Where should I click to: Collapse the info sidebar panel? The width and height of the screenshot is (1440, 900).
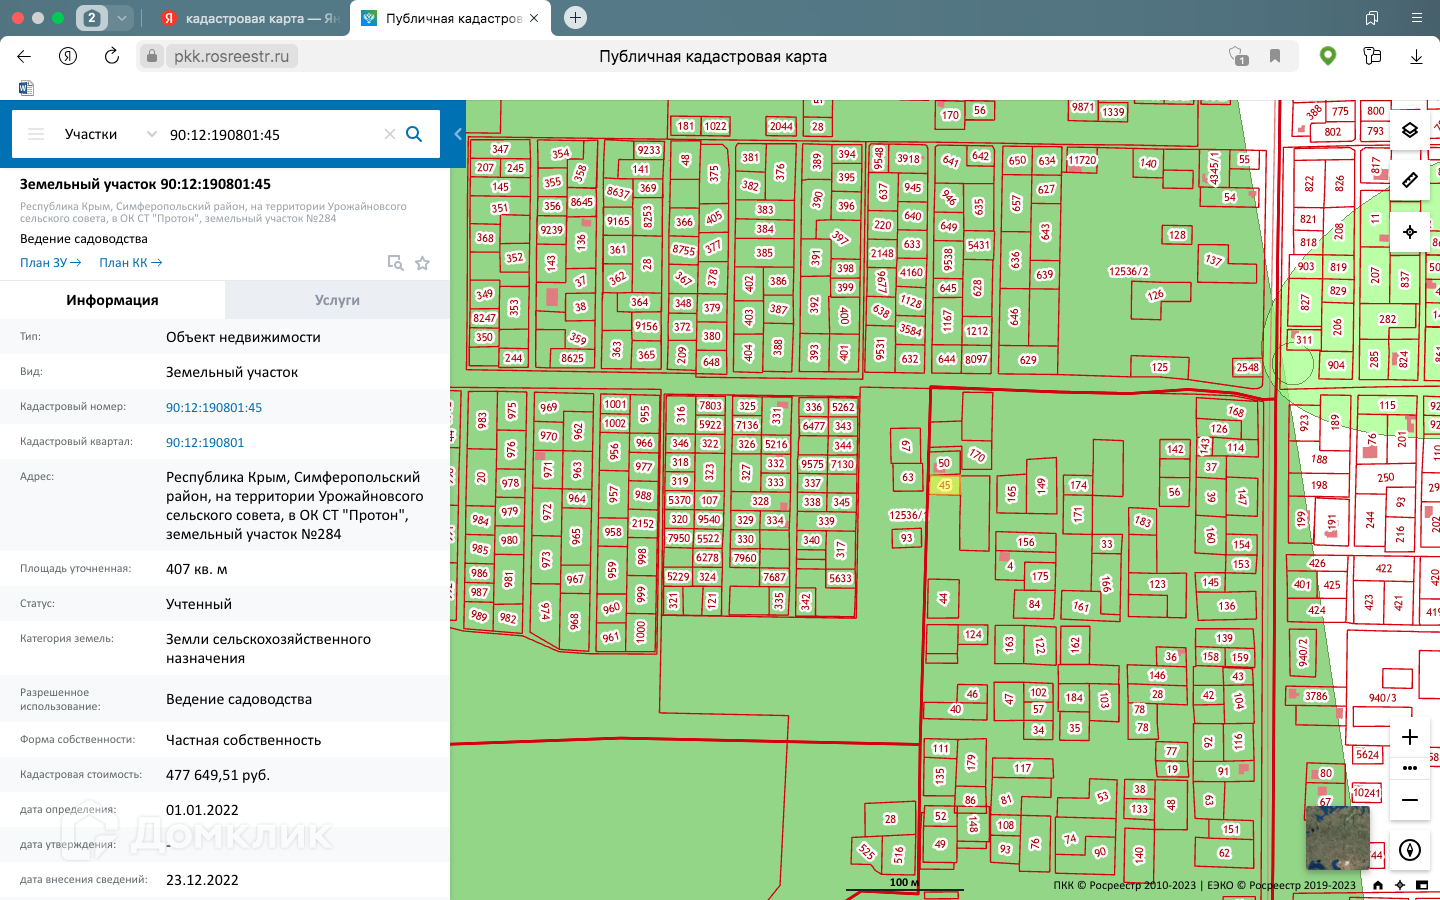[458, 134]
